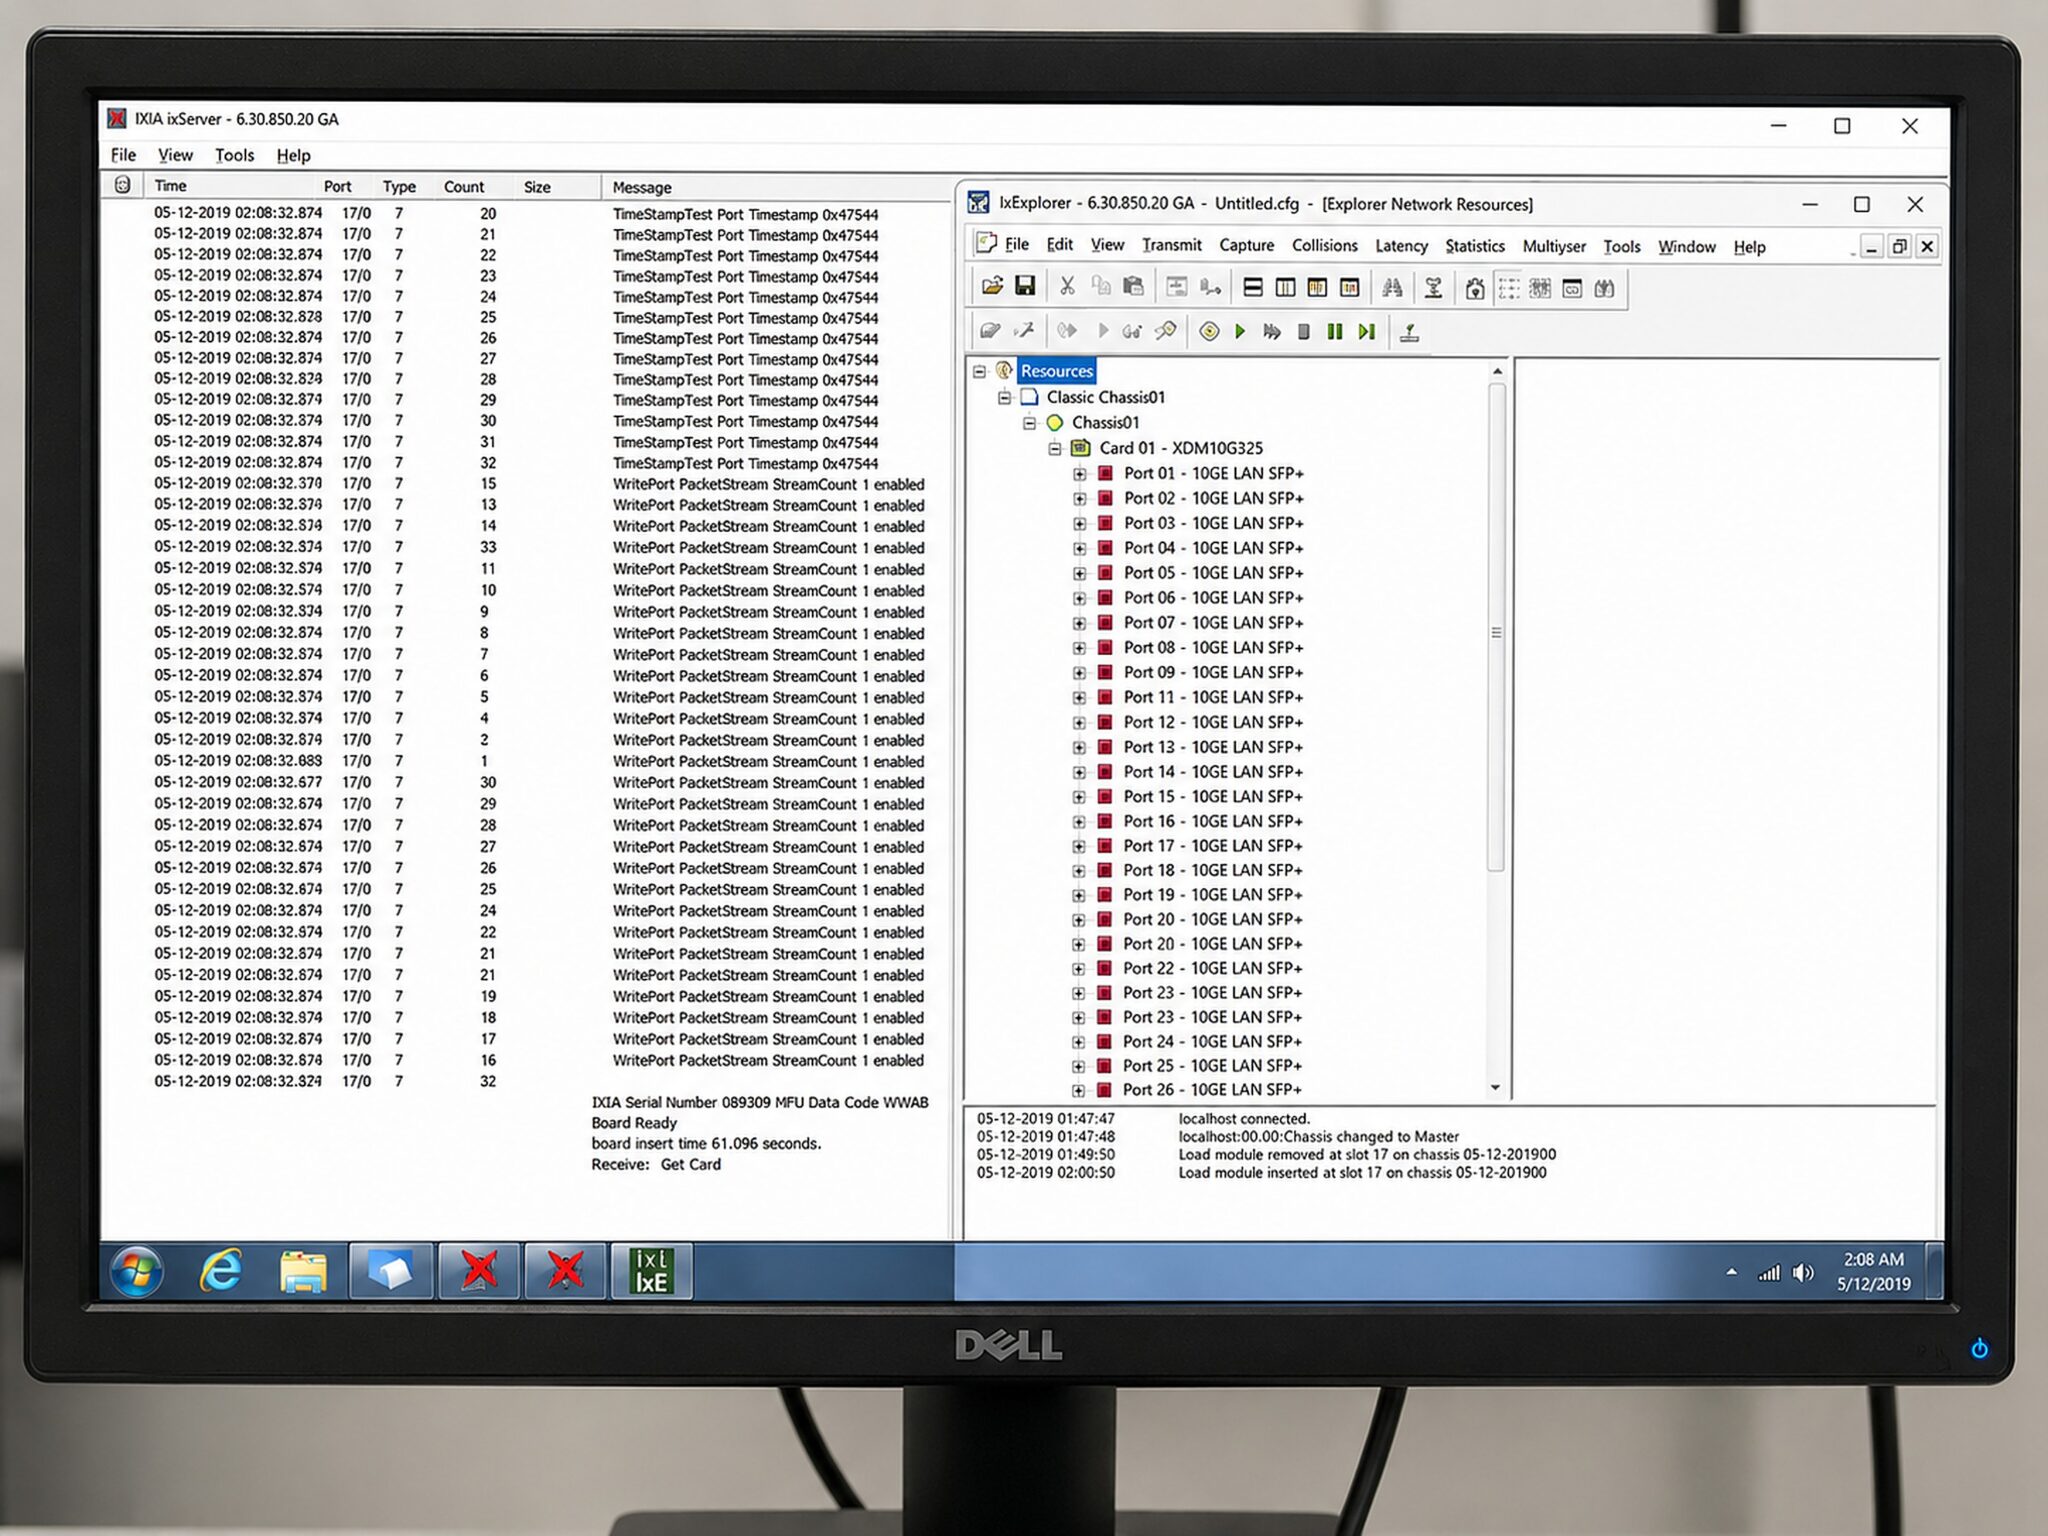This screenshot has width=2048, height=1536.
Task: Collapse Card 01 - XDM10G325 node
Action: click(1055, 449)
